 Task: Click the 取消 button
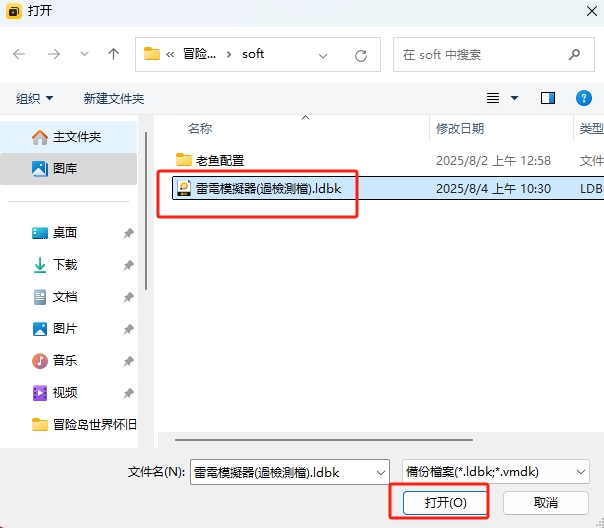(x=545, y=502)
